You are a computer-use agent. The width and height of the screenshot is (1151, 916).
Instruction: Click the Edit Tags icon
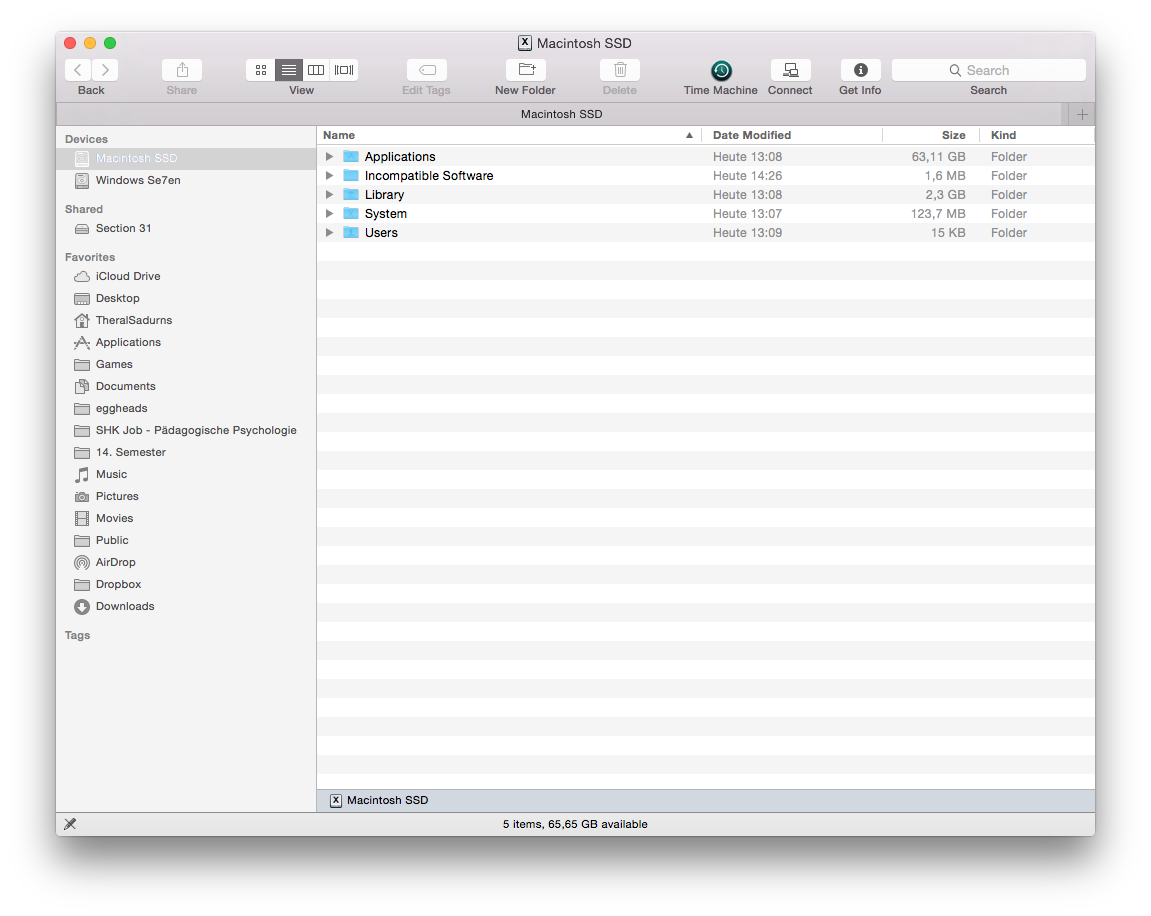426,70
